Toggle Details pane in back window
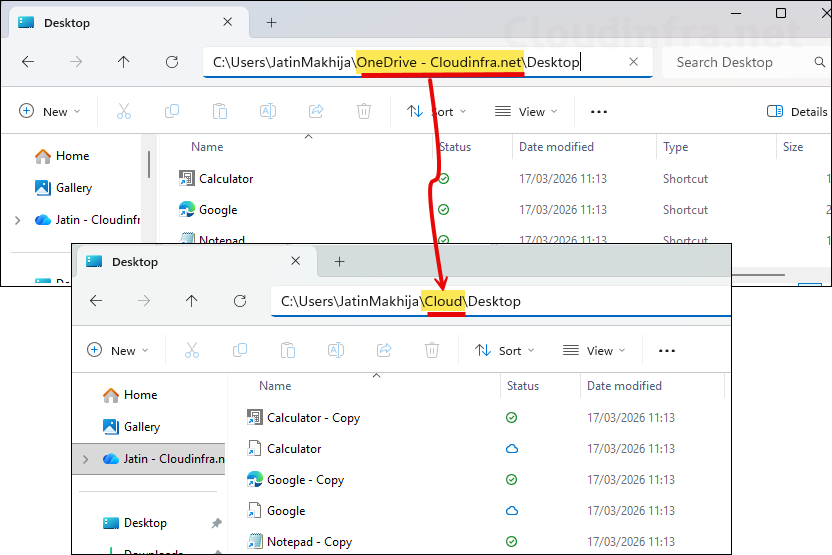The image size is (832, 555). 797,111
